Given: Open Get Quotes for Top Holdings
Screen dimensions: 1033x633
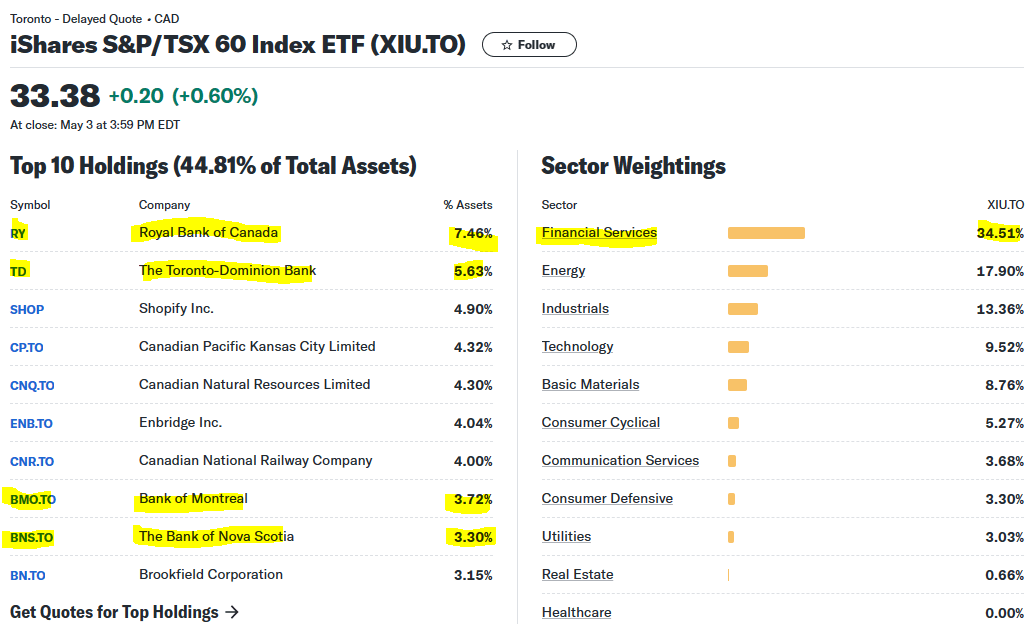Looking at the screenshot, I should pos(115,611).
